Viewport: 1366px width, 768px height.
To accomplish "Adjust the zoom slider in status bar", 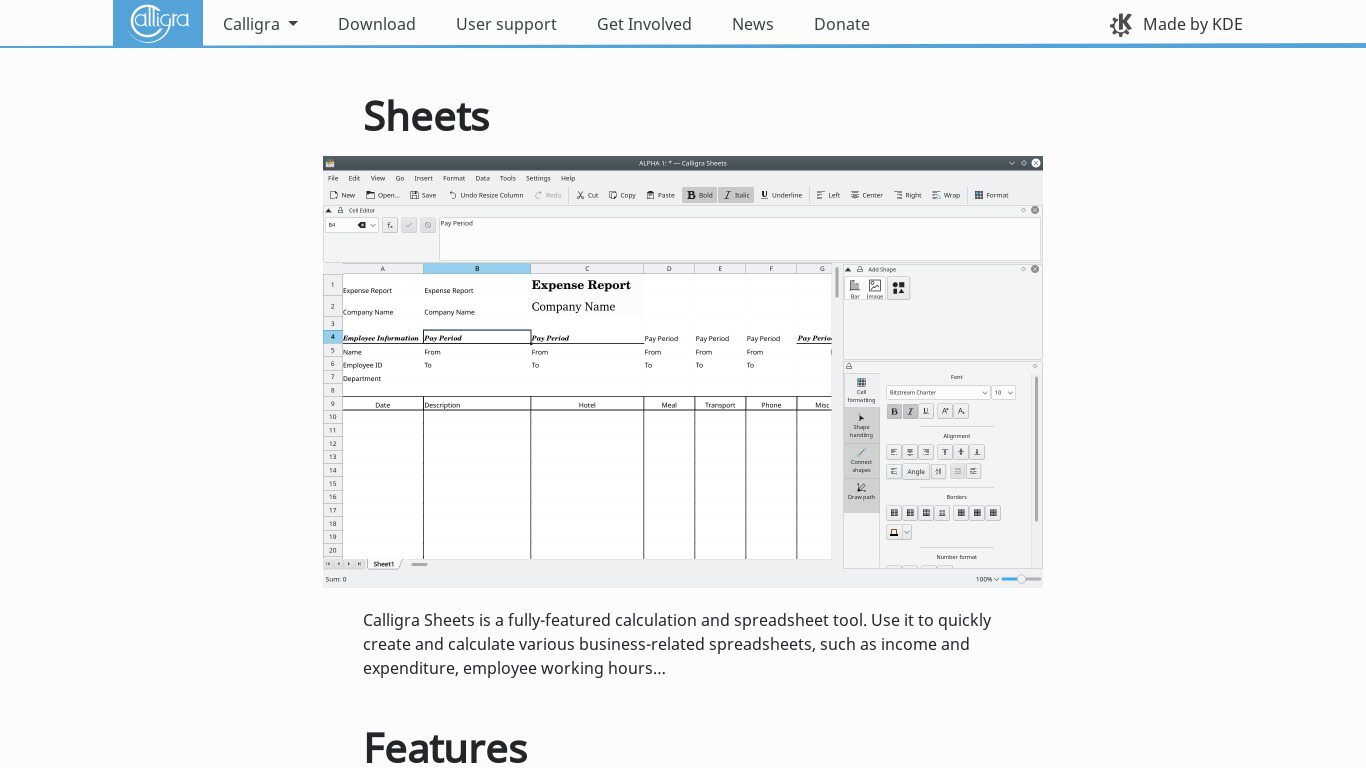I will coord(1021,579).
